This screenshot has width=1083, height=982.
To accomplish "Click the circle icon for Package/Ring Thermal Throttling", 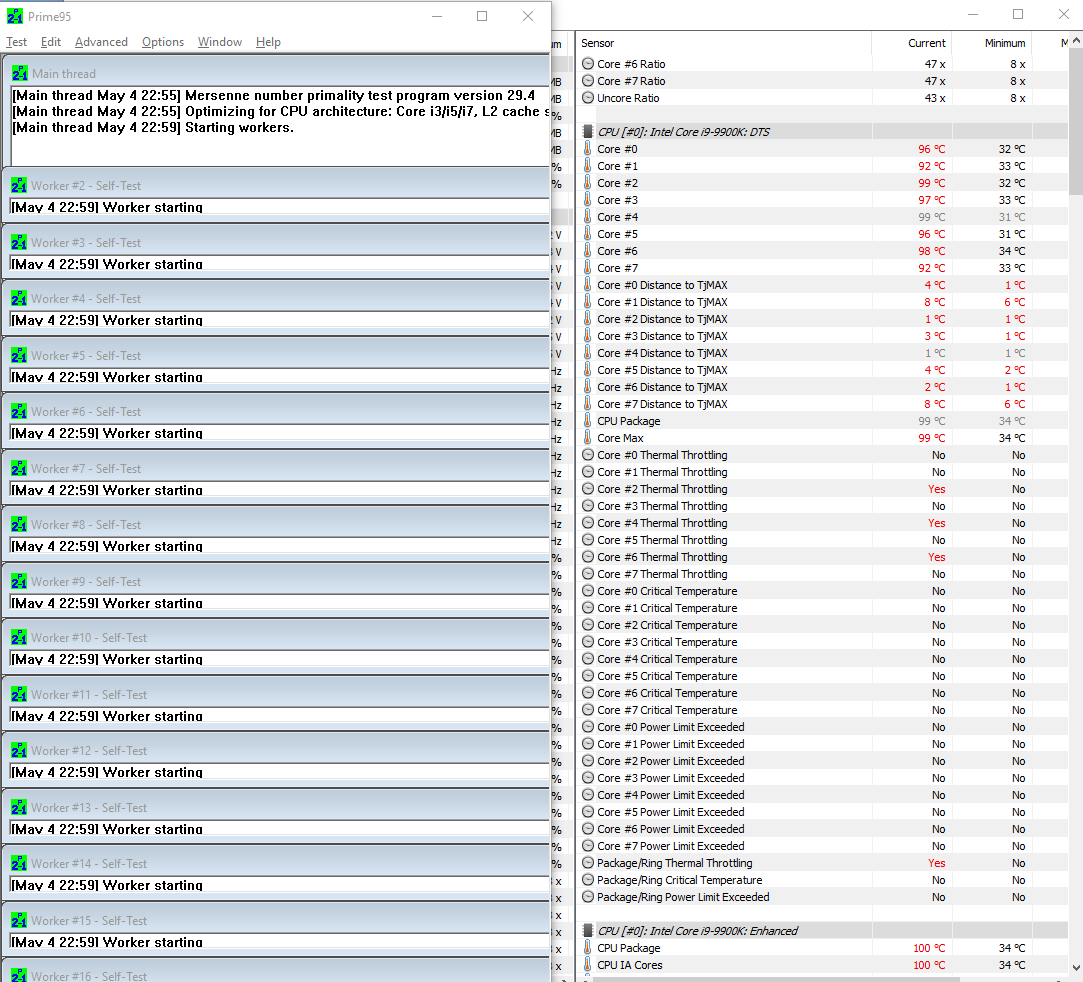I will (x=588, y=863).
